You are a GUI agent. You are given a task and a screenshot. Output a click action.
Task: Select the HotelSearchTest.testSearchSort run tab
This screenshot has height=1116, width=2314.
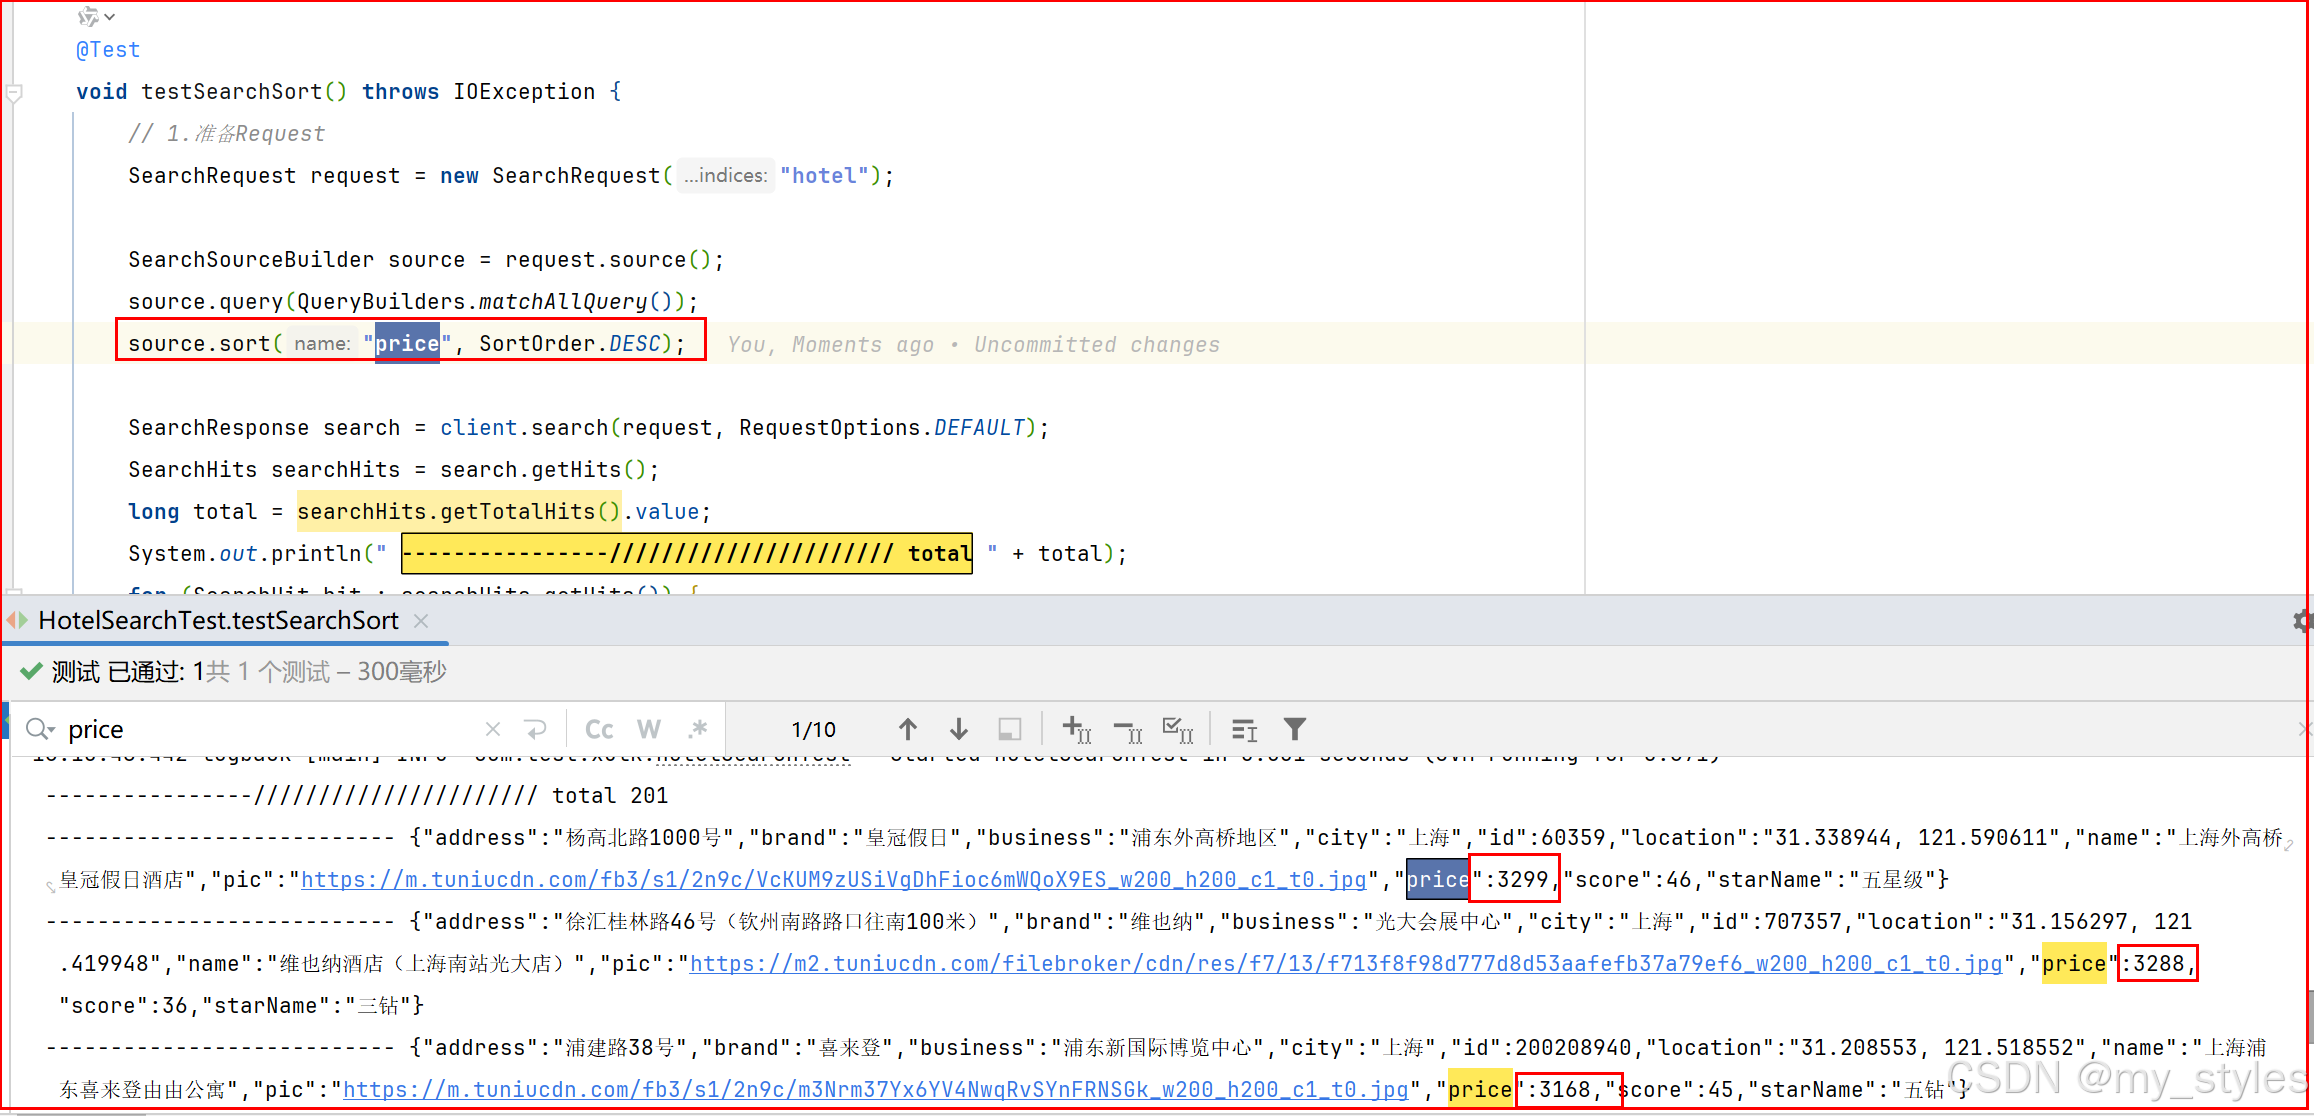[218, 620]
